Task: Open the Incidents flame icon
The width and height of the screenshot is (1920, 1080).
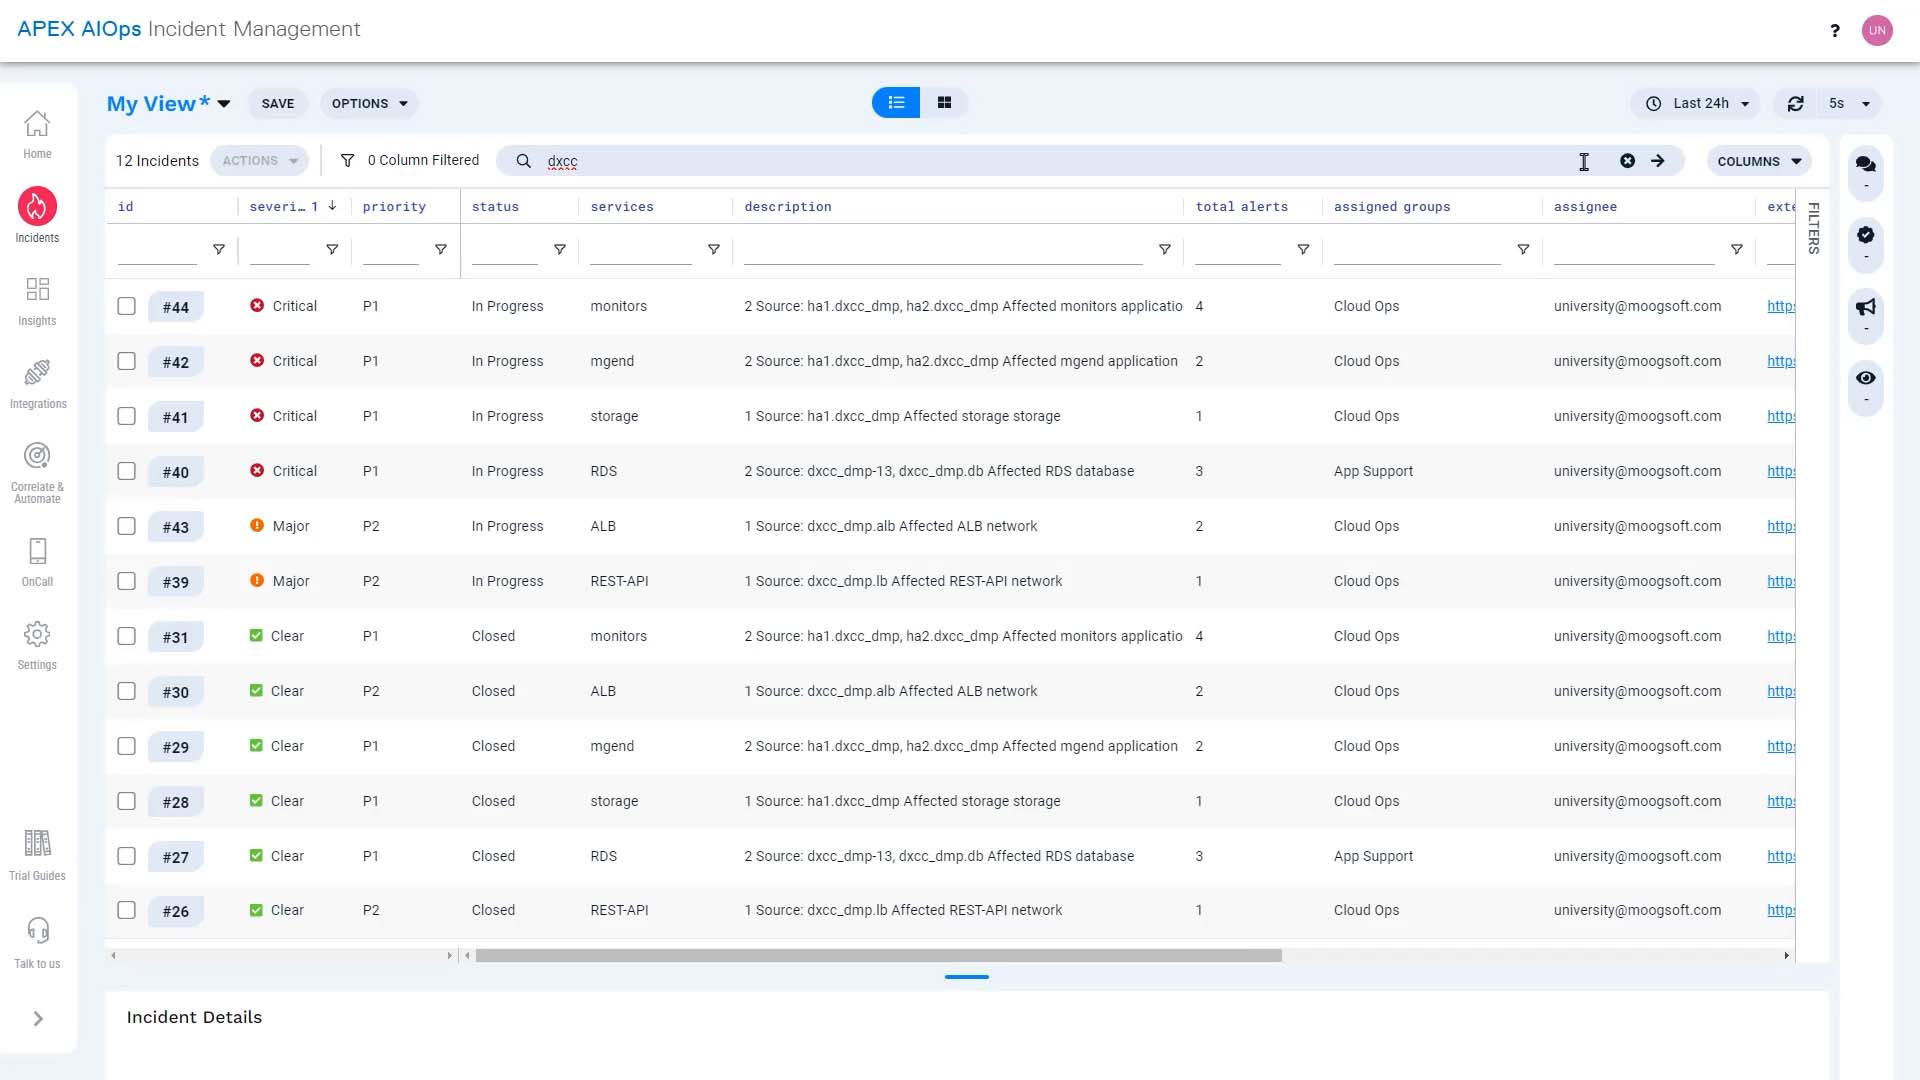Action: pyautogui.click(x=37, y=207)
